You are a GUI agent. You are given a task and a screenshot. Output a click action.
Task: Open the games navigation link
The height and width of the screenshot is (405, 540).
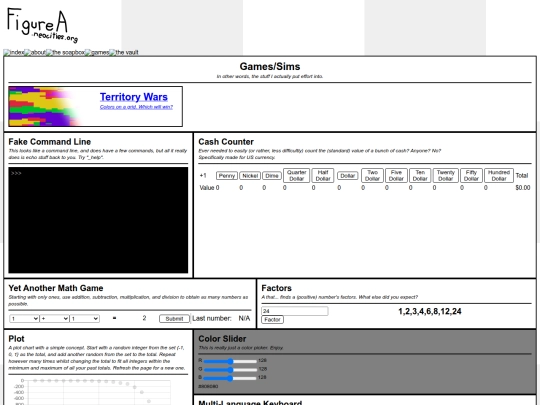[97, 52]
